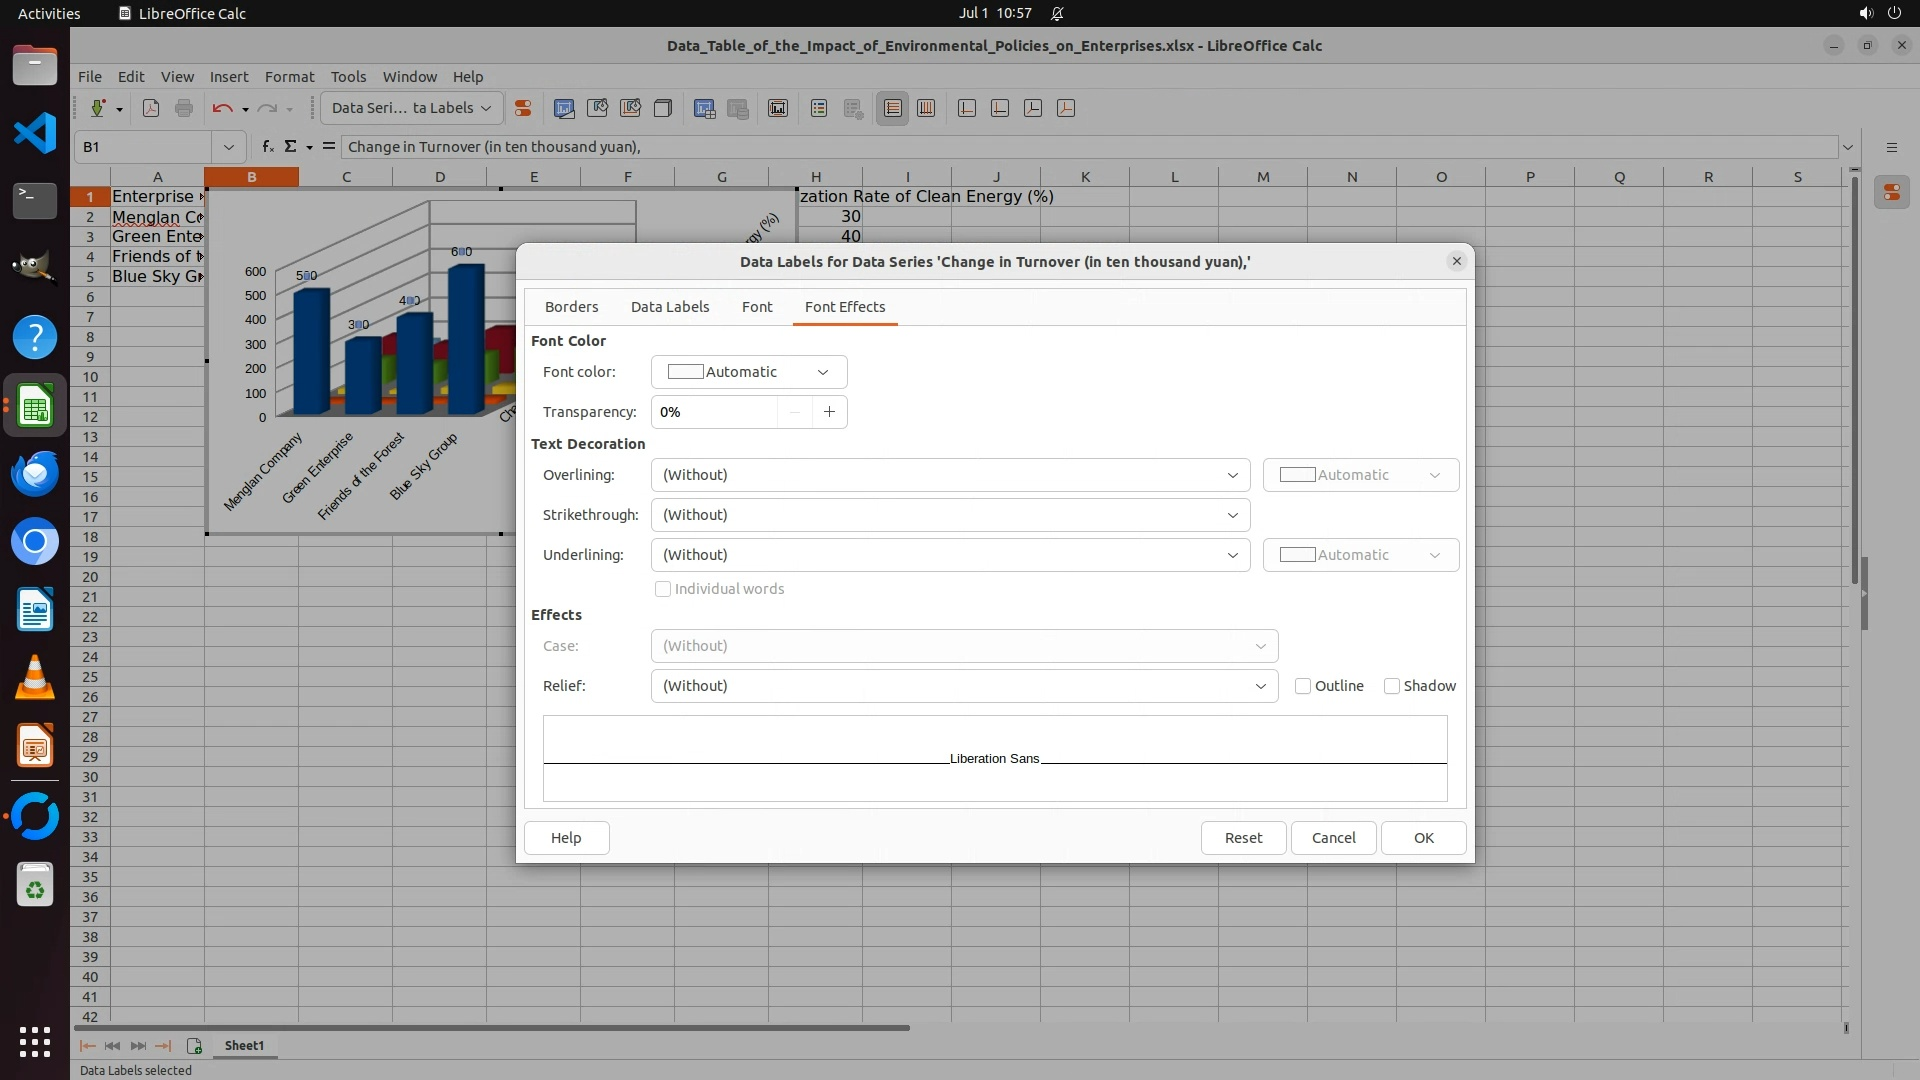Screen dimensions: 1920x1080
Task: Click the Undo arrow icon
Action: coord(222,108)
